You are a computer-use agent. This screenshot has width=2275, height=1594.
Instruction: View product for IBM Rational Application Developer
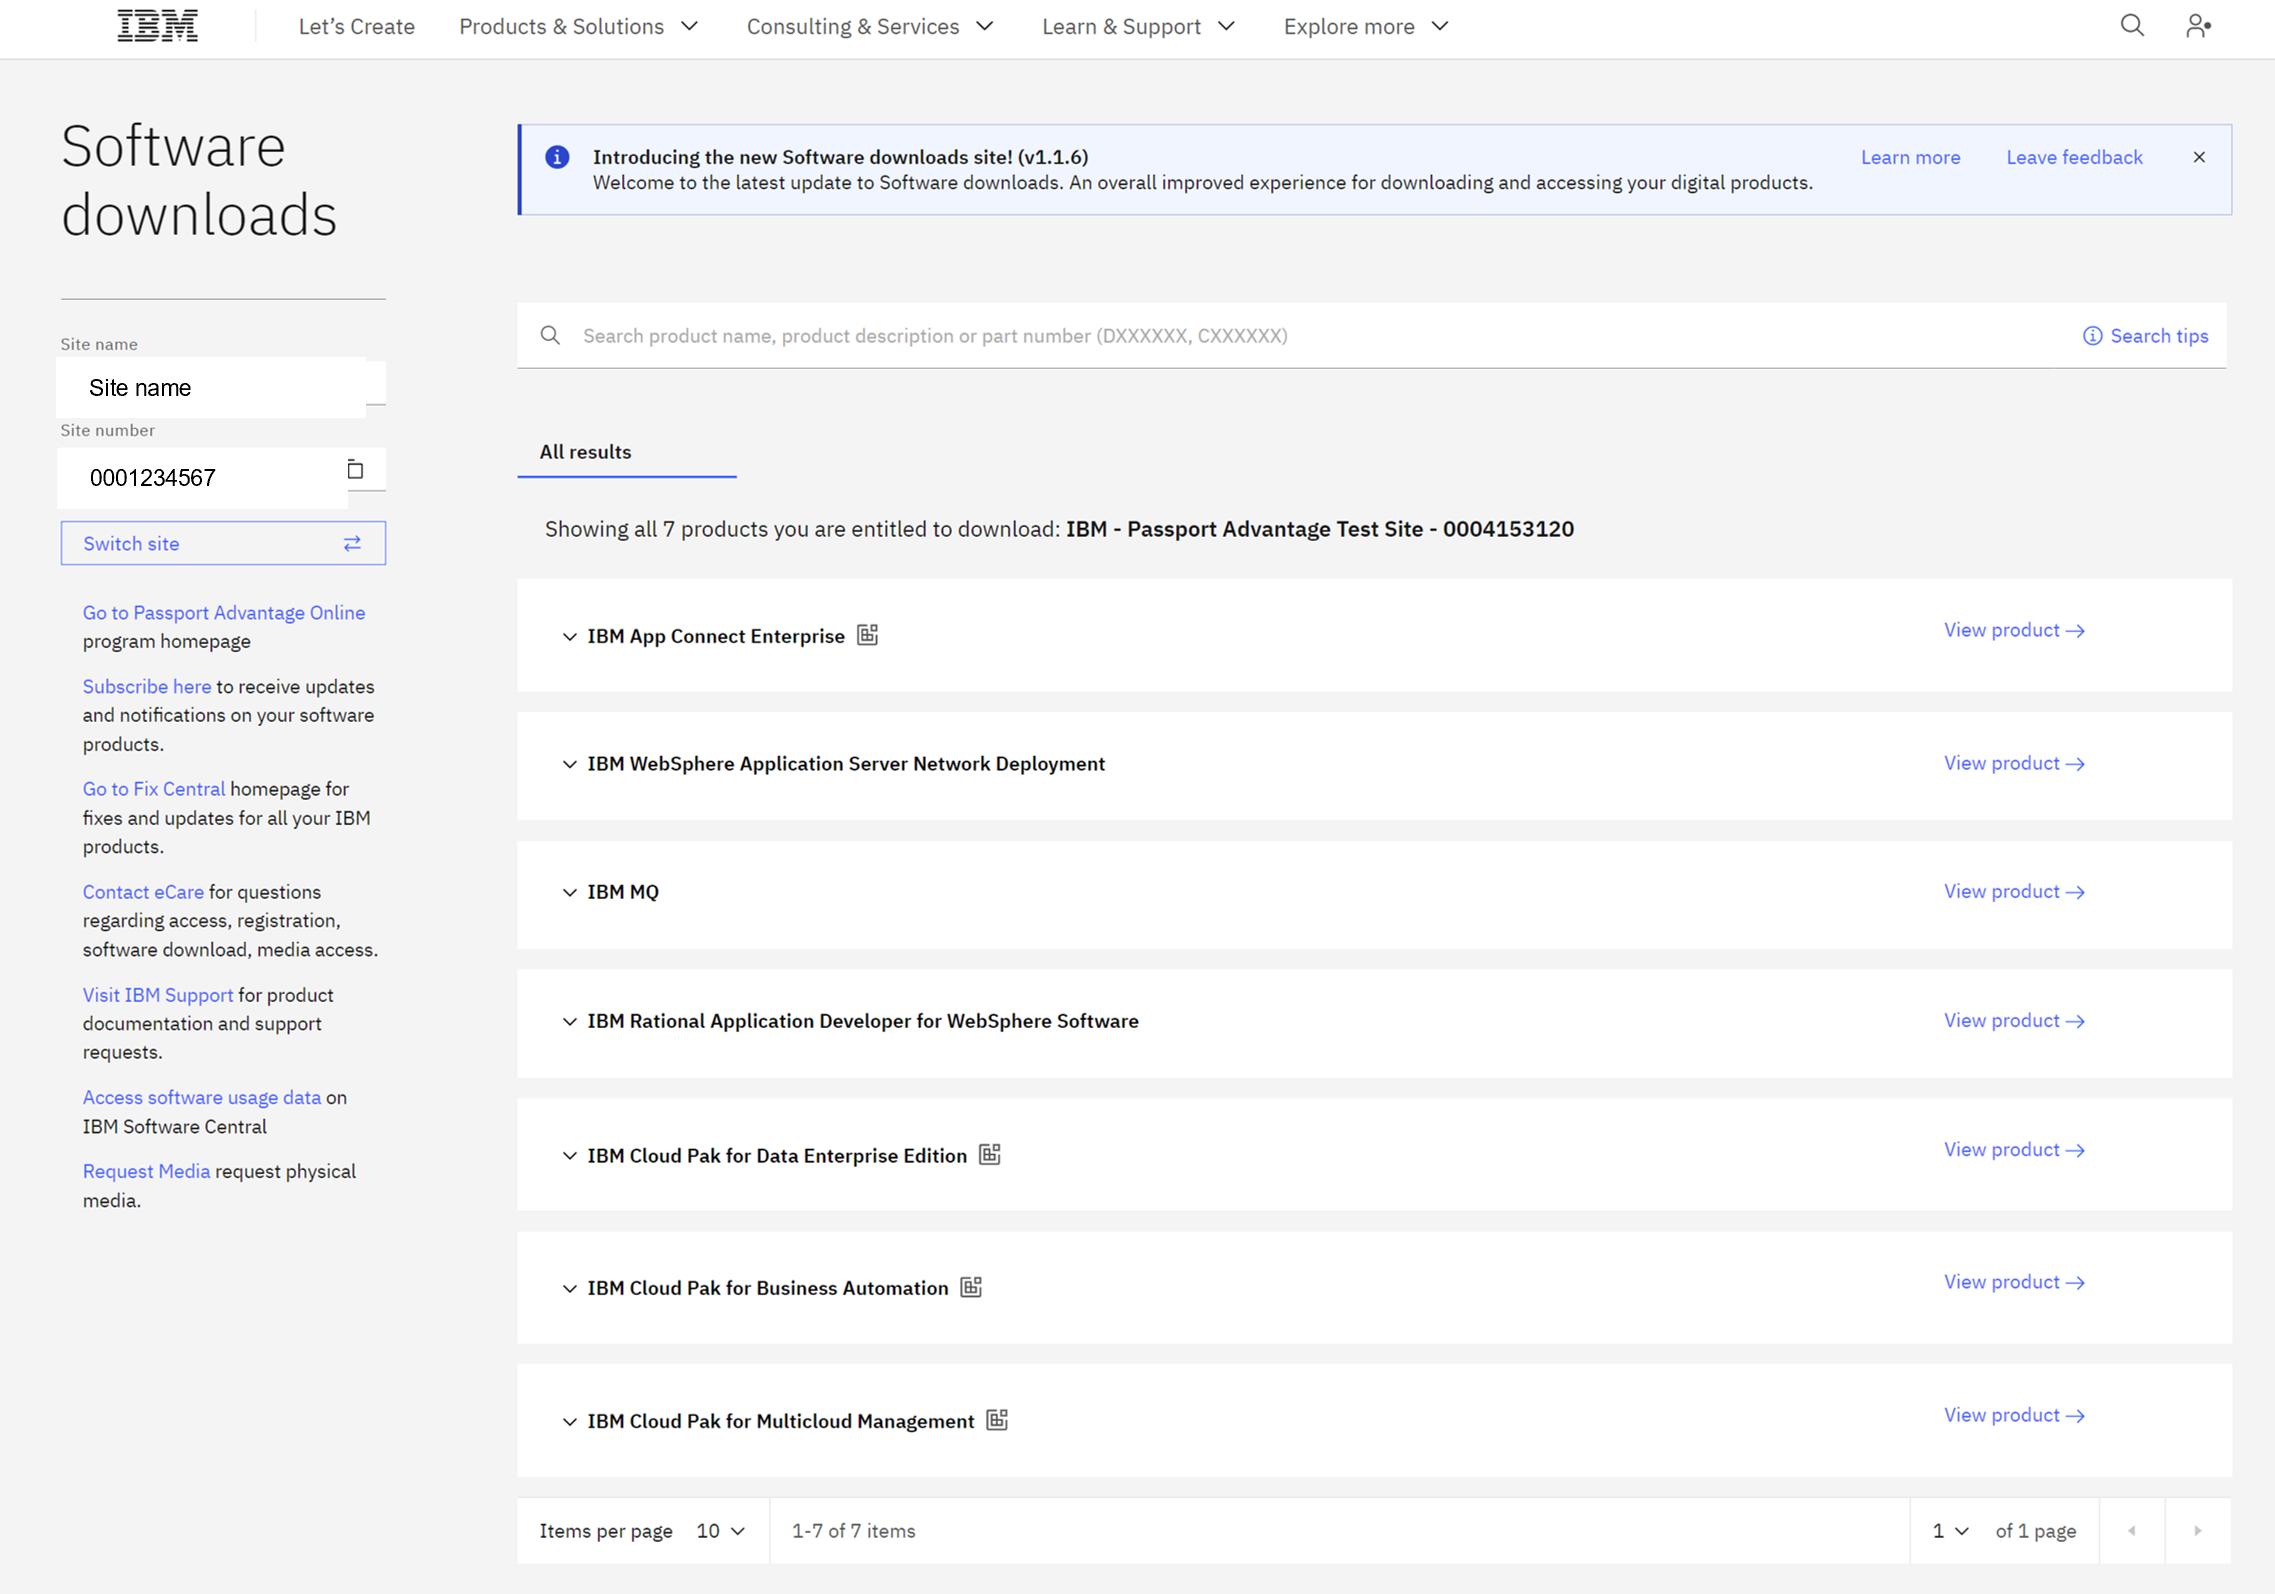[x=2014, y=1020]
